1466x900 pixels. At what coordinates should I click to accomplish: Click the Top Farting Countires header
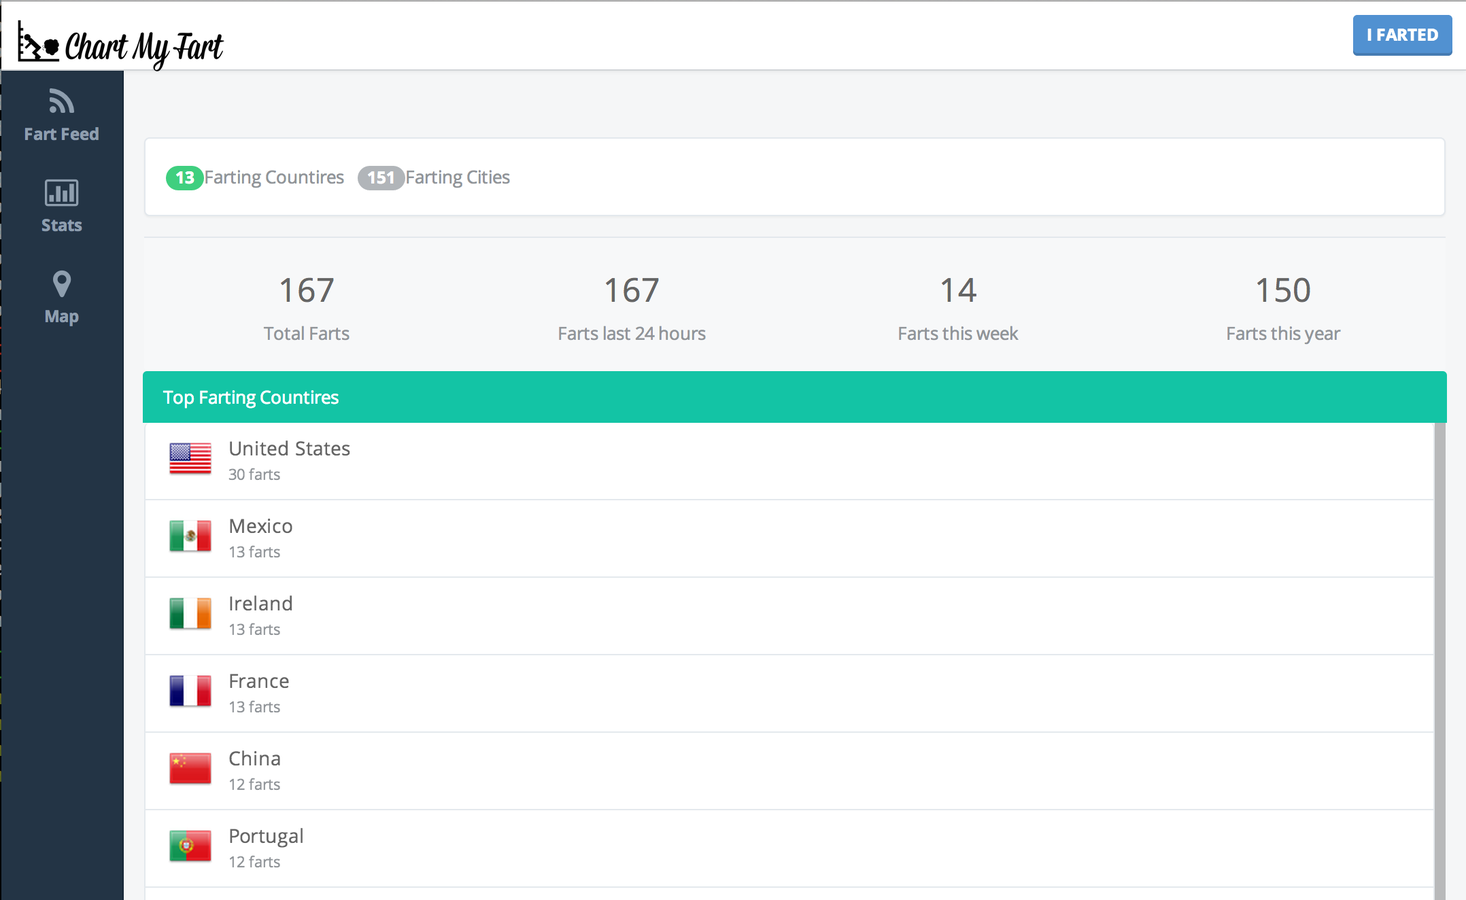(x=795, y=397)
